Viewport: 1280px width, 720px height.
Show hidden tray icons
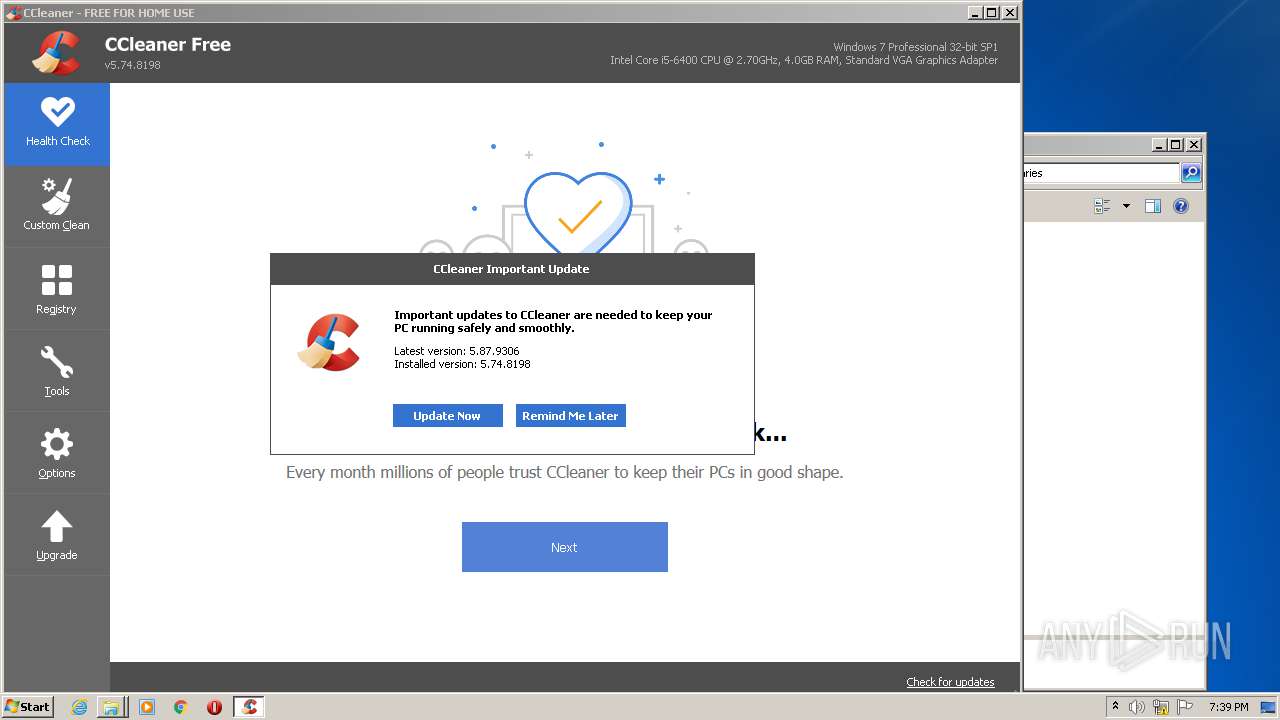tap(1115, 707)
